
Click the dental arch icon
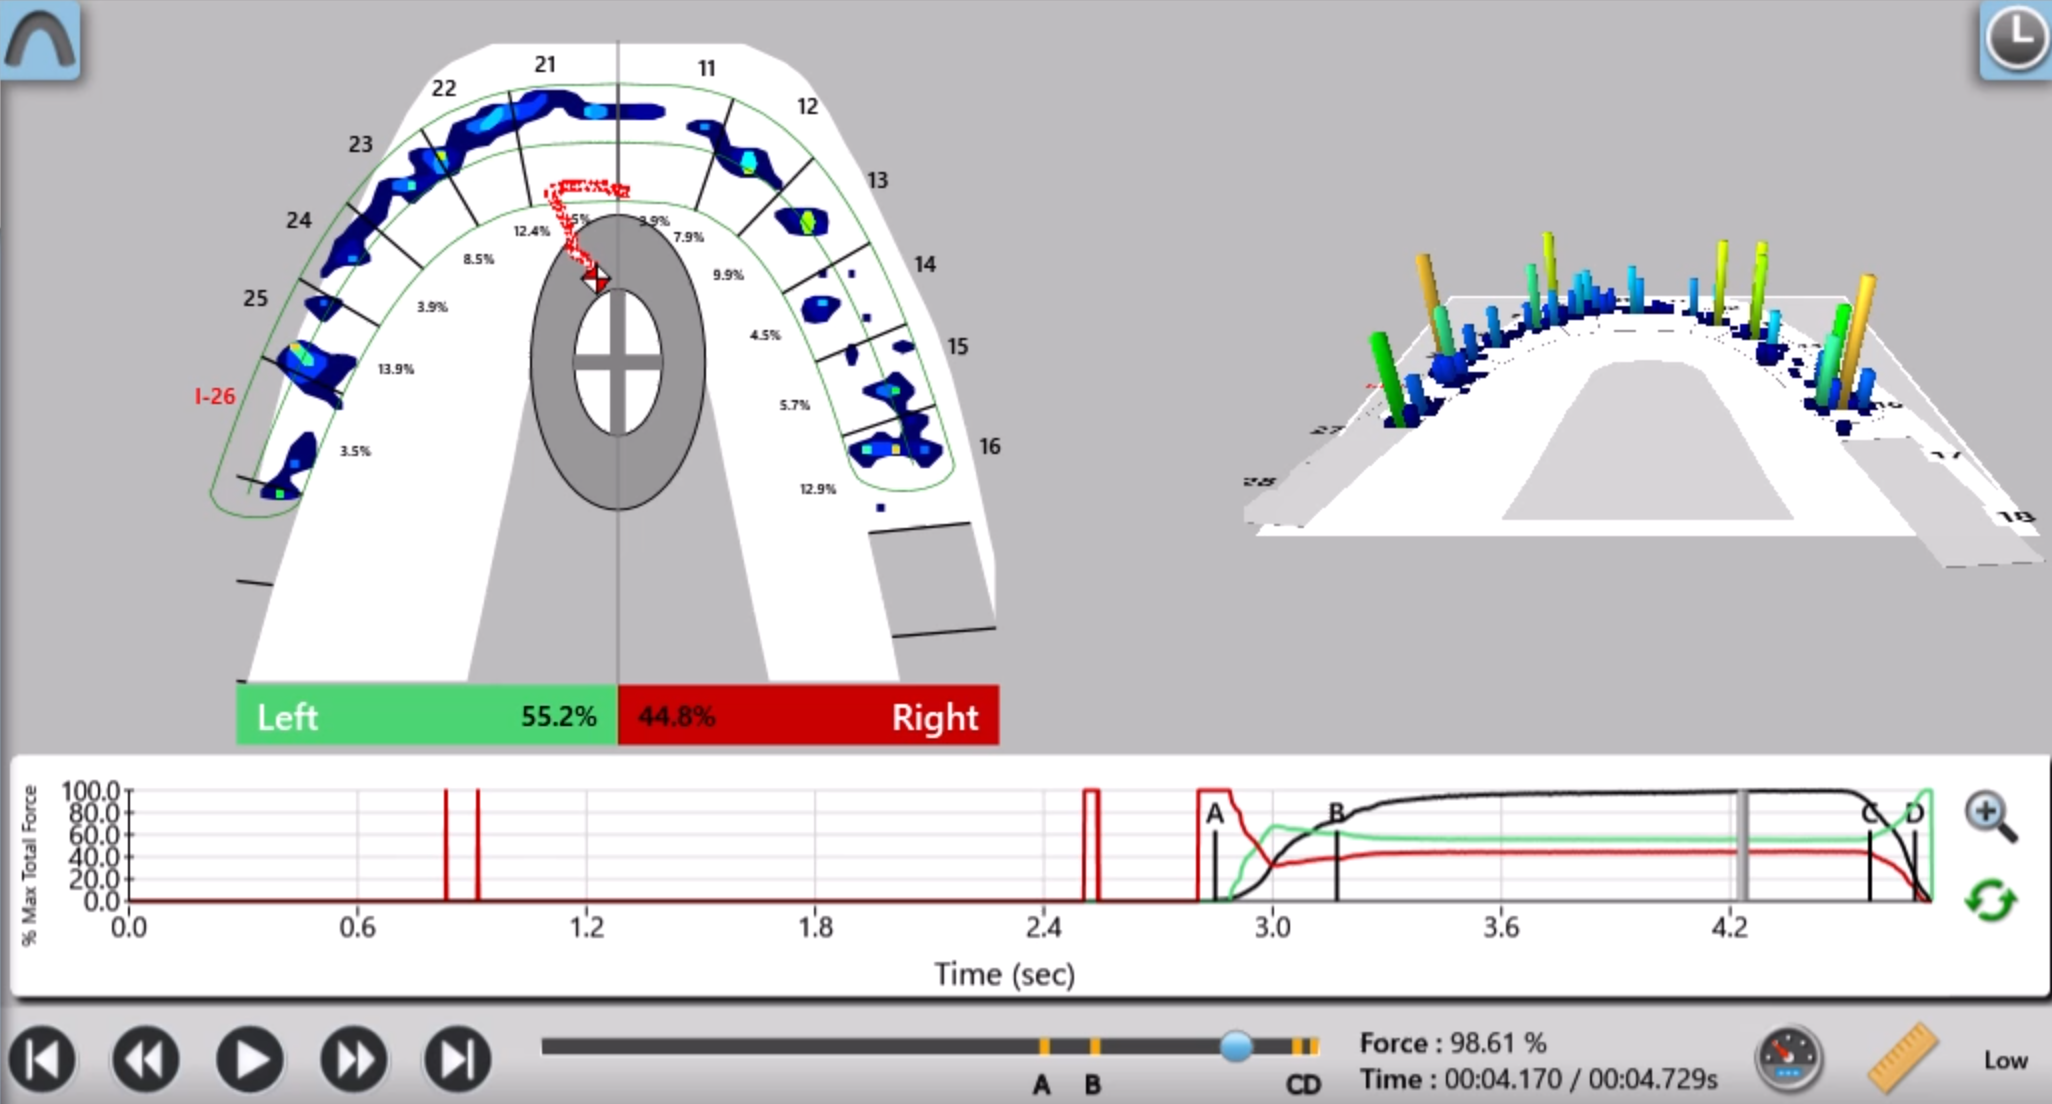coord(40,40)
